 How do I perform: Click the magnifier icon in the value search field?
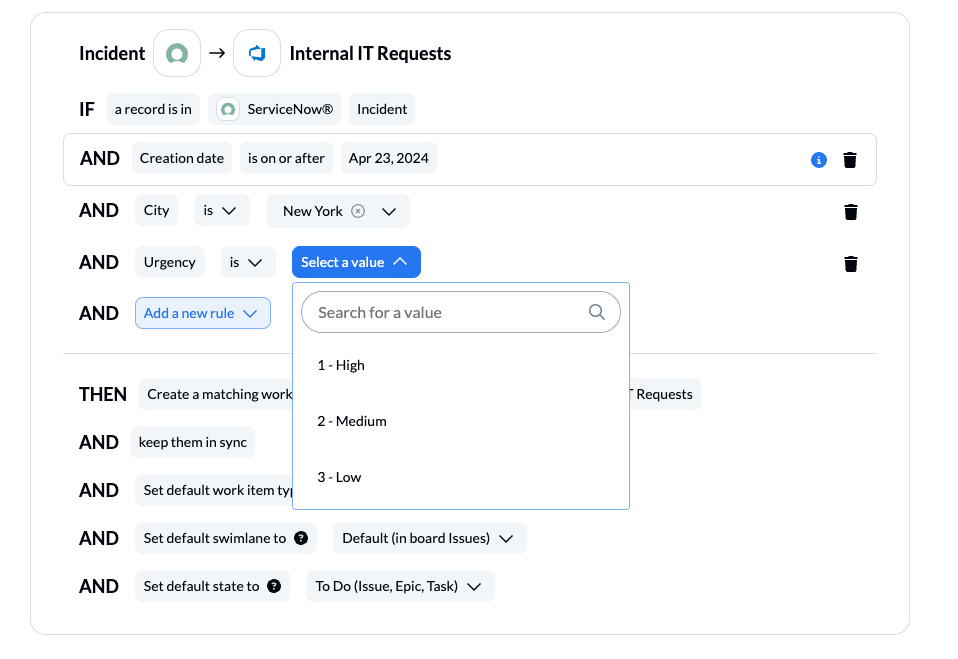click(597, 312)
